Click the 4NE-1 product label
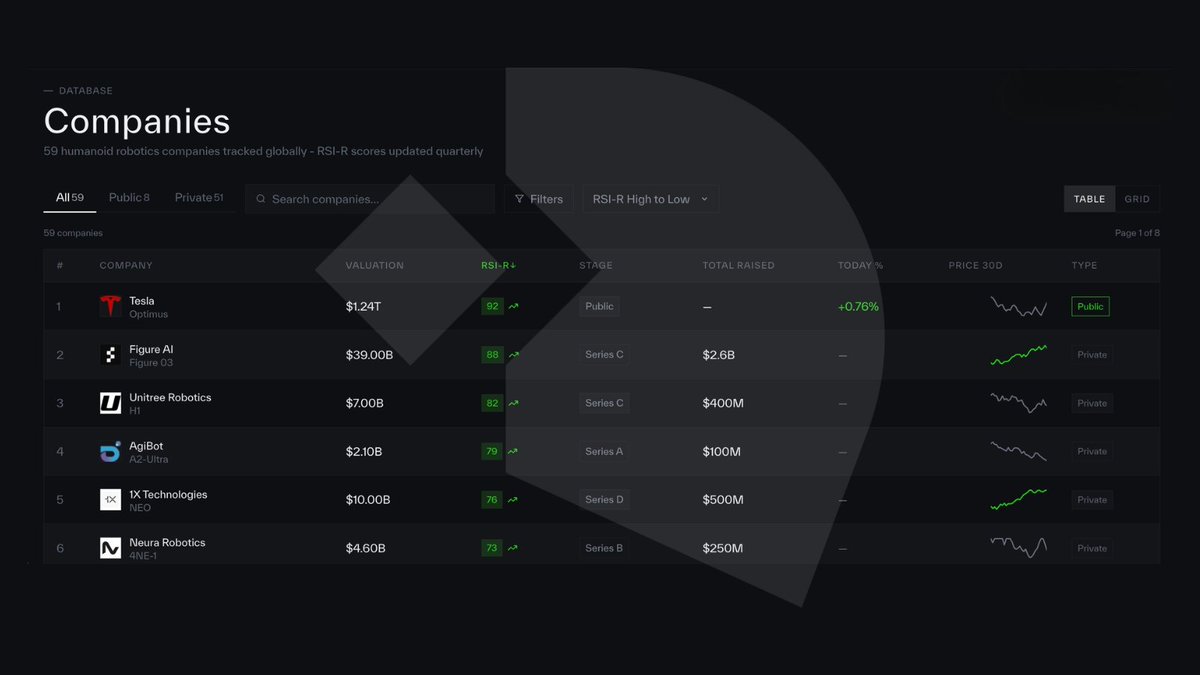The height and width of the screenshot is (675, 1200). [143, 555]
